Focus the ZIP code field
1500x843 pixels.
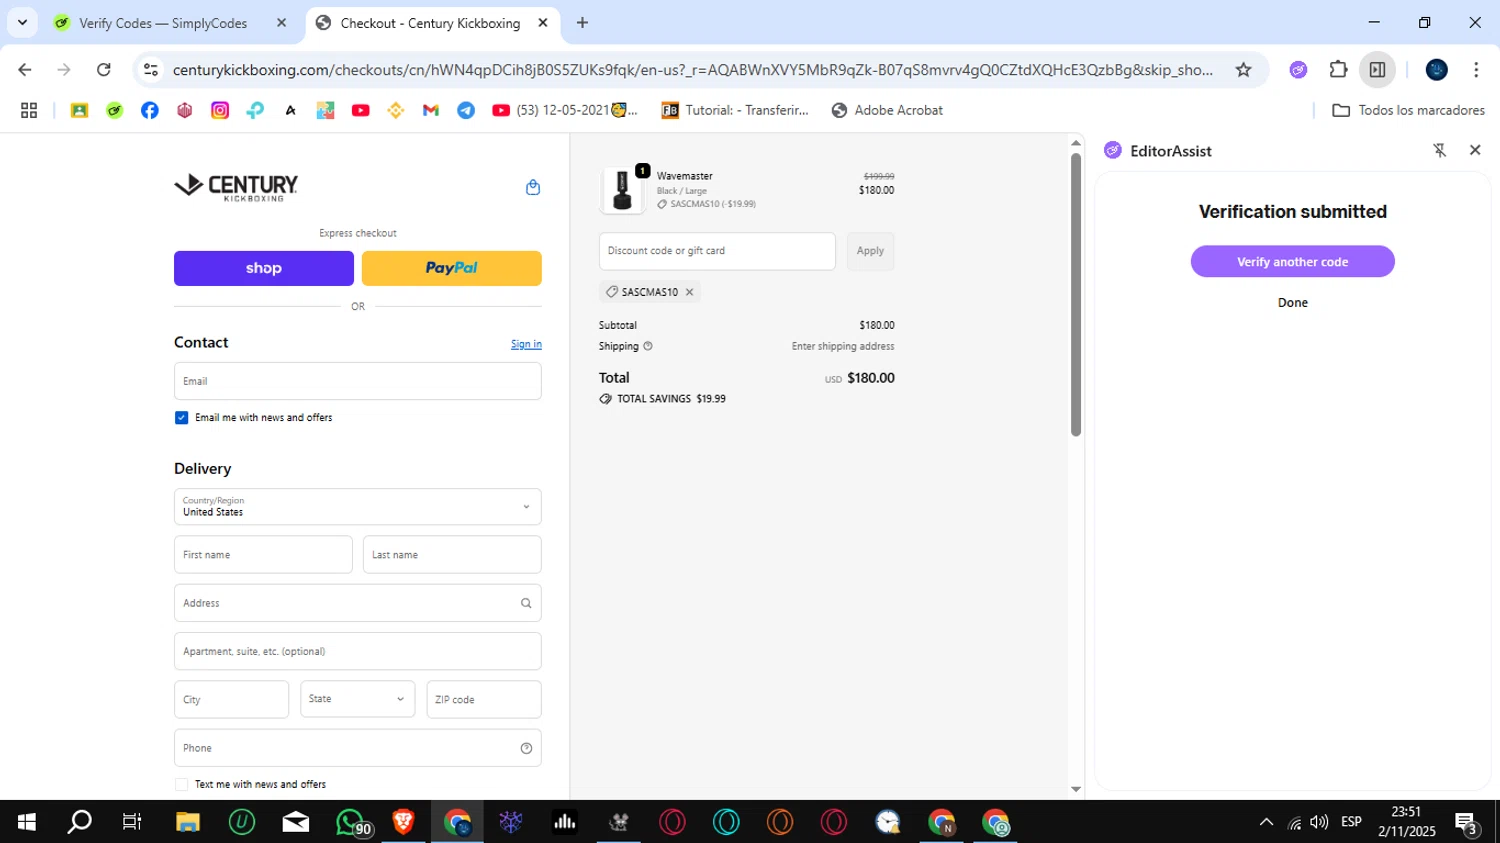click(484, 699)
